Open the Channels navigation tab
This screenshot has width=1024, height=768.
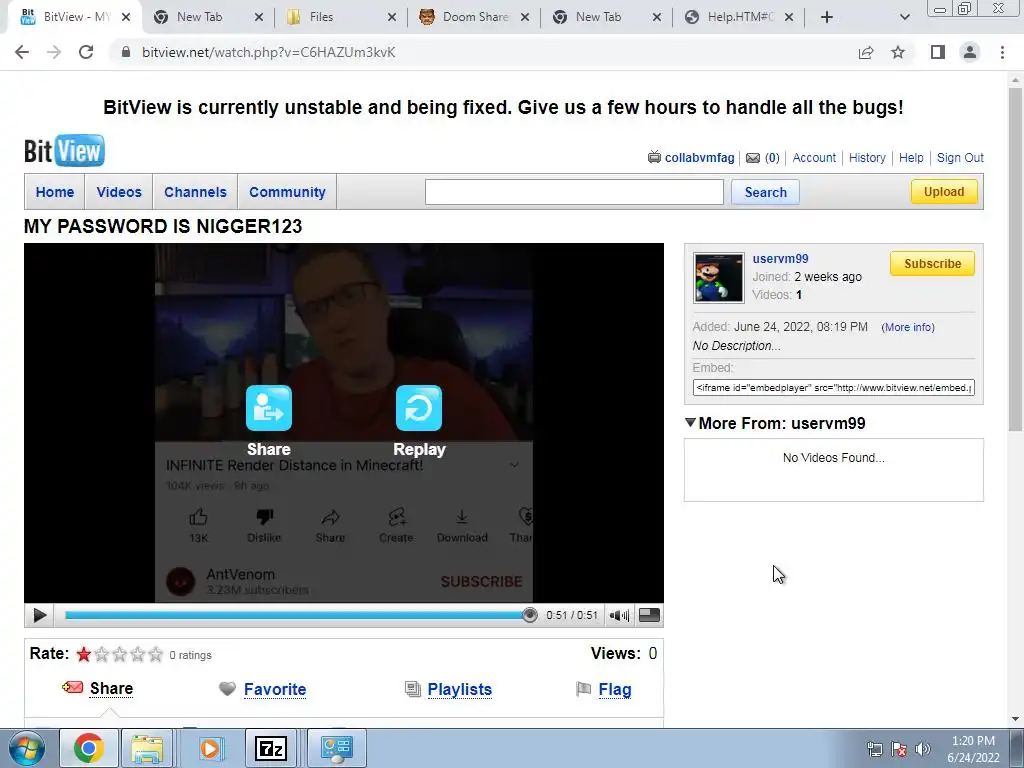click(x=195, y=192)
